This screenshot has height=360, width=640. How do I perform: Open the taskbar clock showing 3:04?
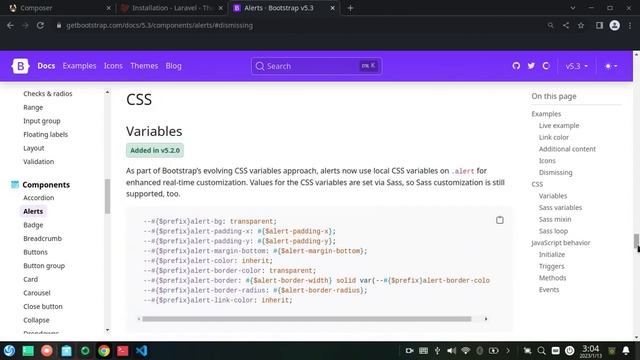coord(590,351)
